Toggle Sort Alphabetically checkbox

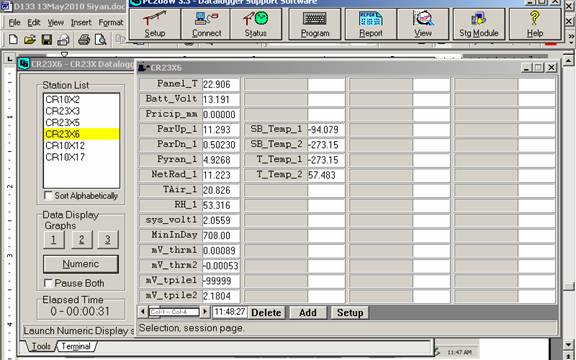click(x=48, y=195)
